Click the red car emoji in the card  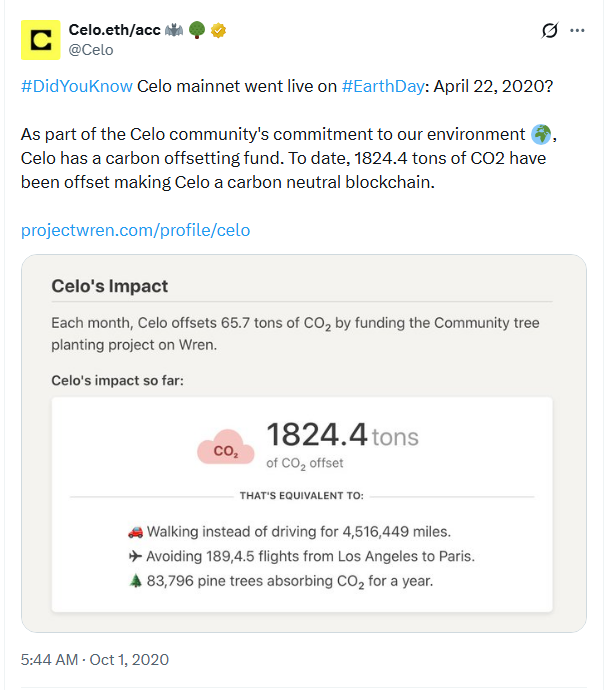(x=135, y=531)
